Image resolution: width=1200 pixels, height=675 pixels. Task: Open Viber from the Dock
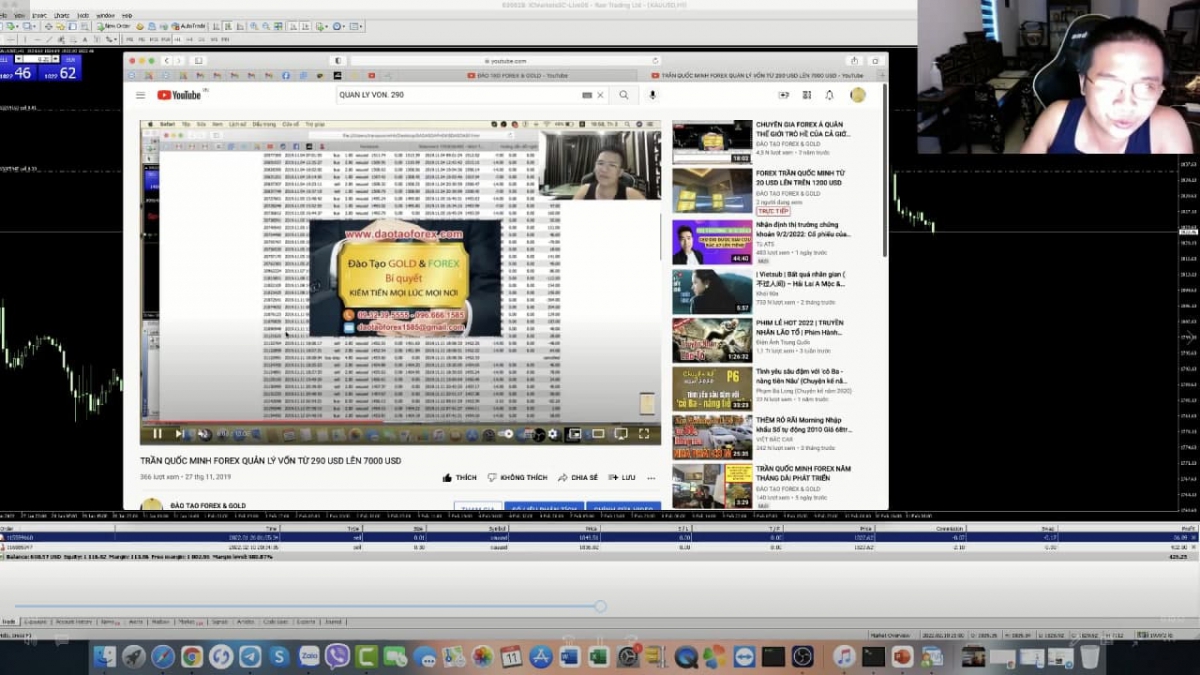pos(337,656)
